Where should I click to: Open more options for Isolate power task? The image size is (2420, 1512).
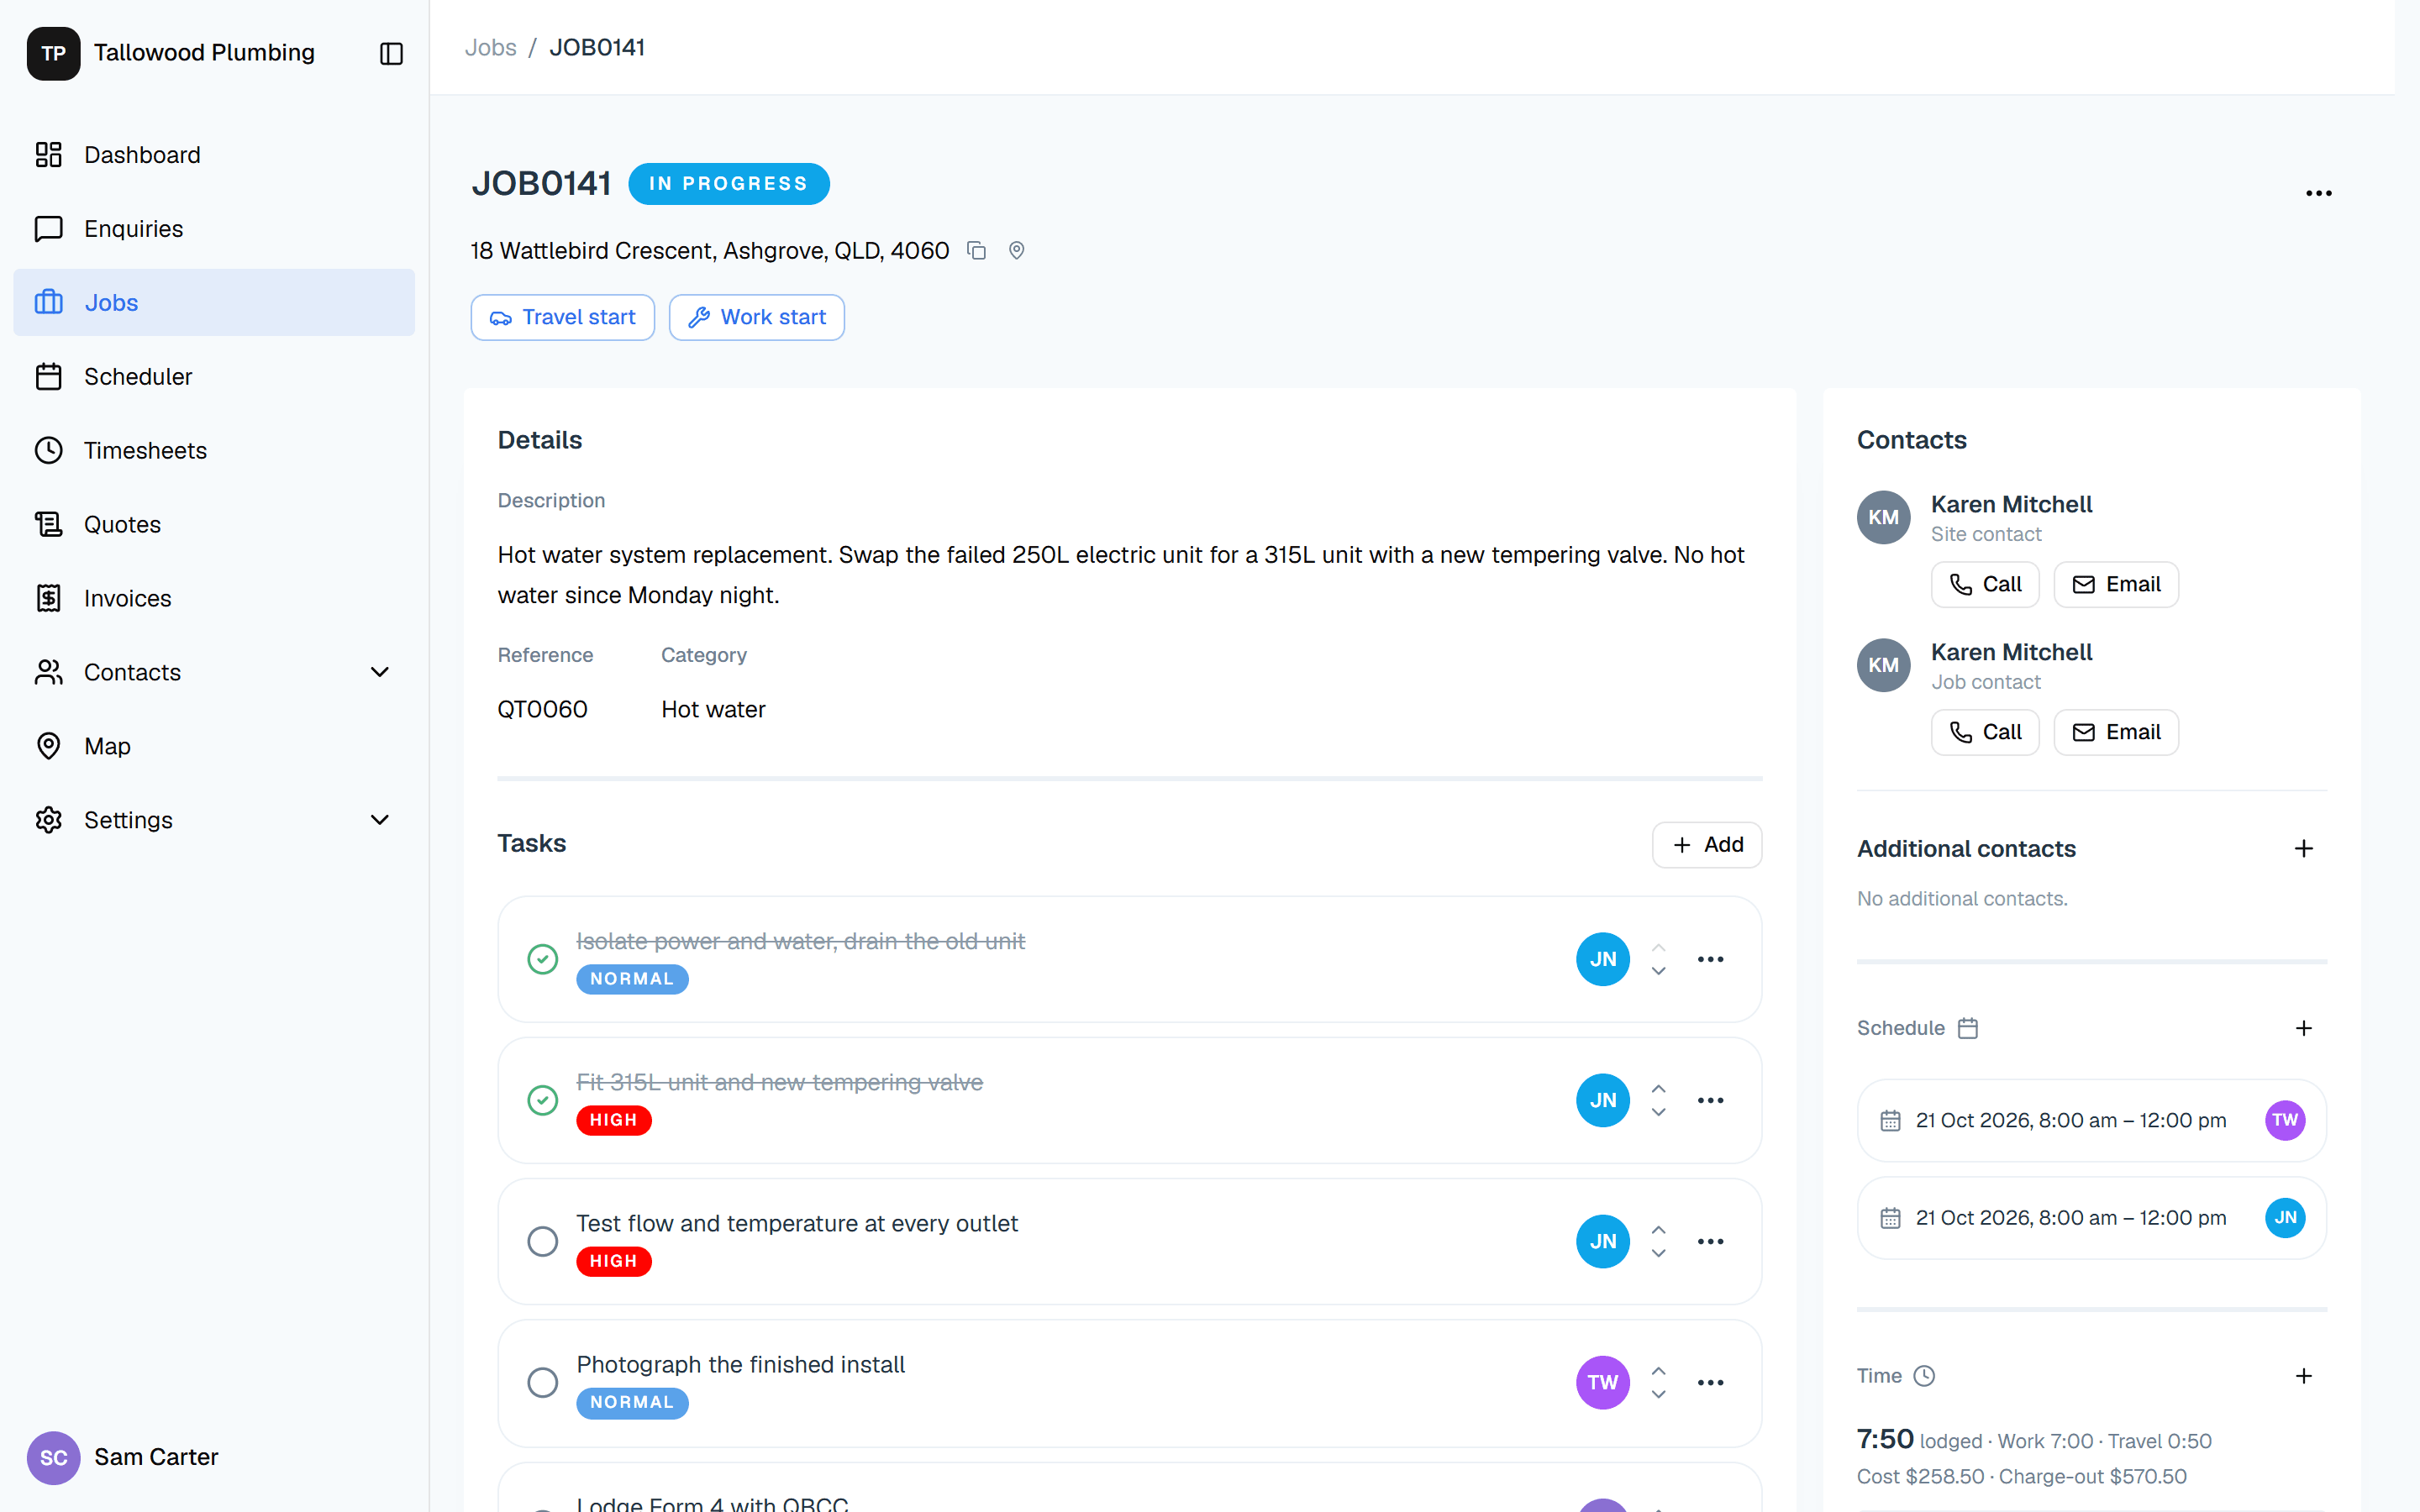[x=1710, y=959]
